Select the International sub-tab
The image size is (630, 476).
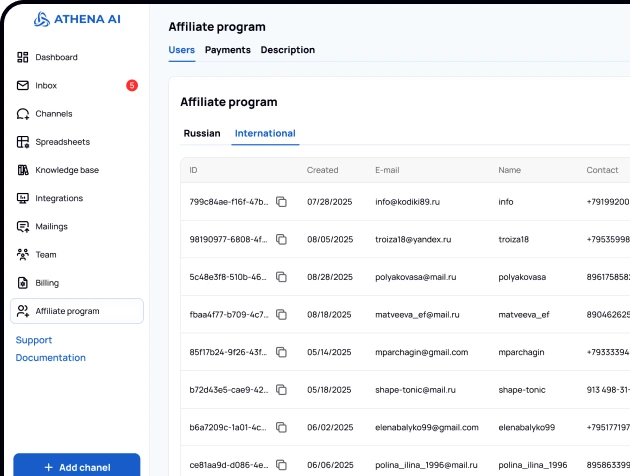click(x=265, y=133)
